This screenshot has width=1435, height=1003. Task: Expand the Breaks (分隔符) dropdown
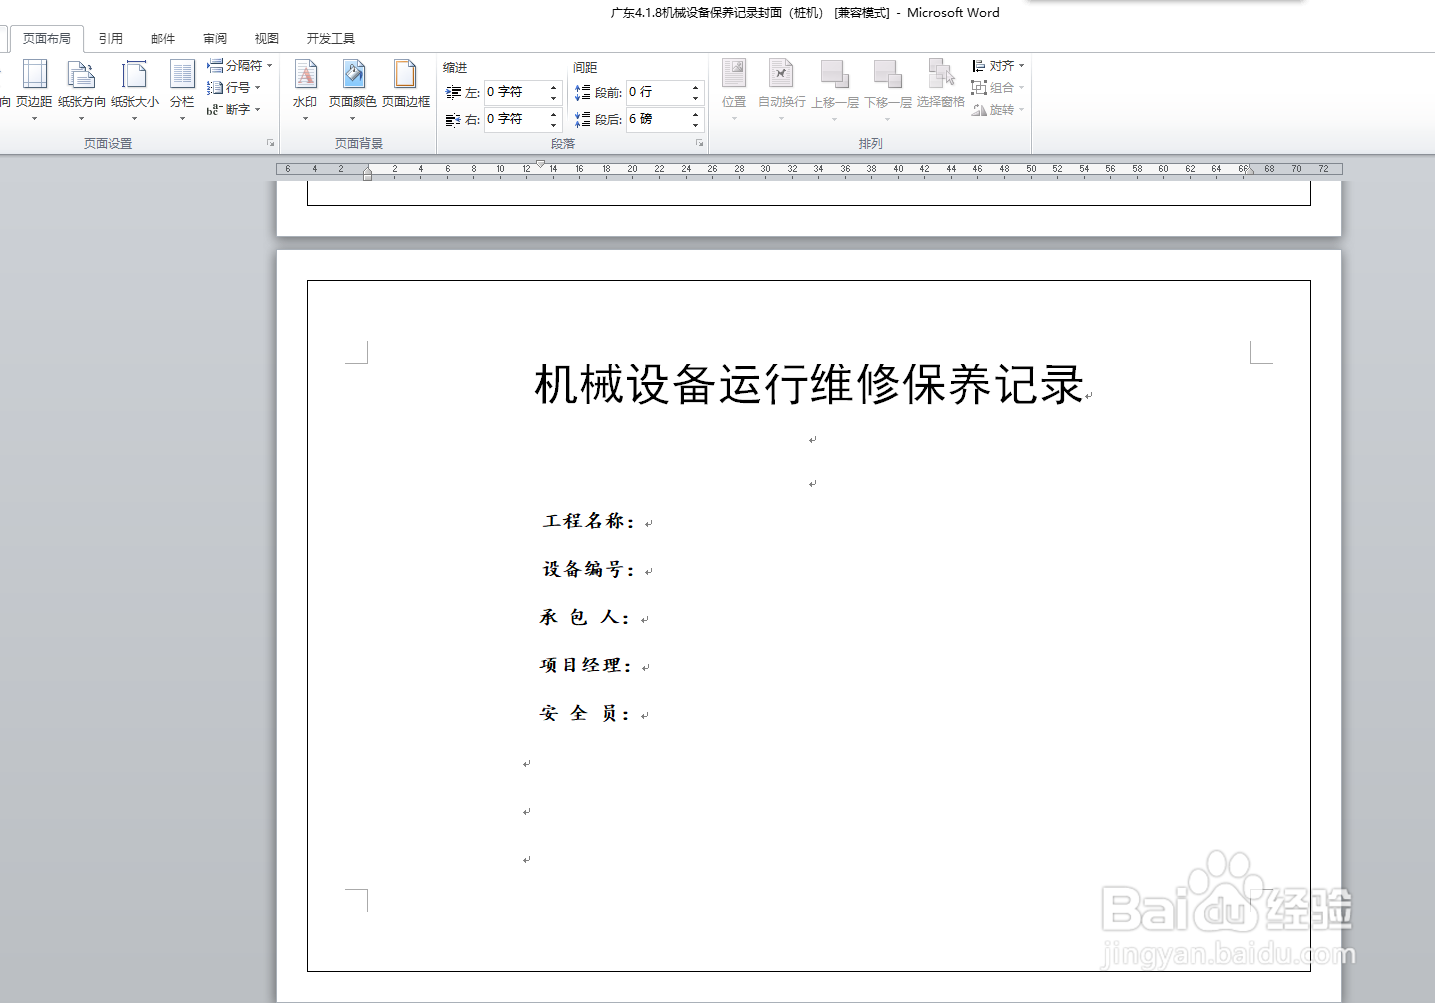click(x=238, y=64)
